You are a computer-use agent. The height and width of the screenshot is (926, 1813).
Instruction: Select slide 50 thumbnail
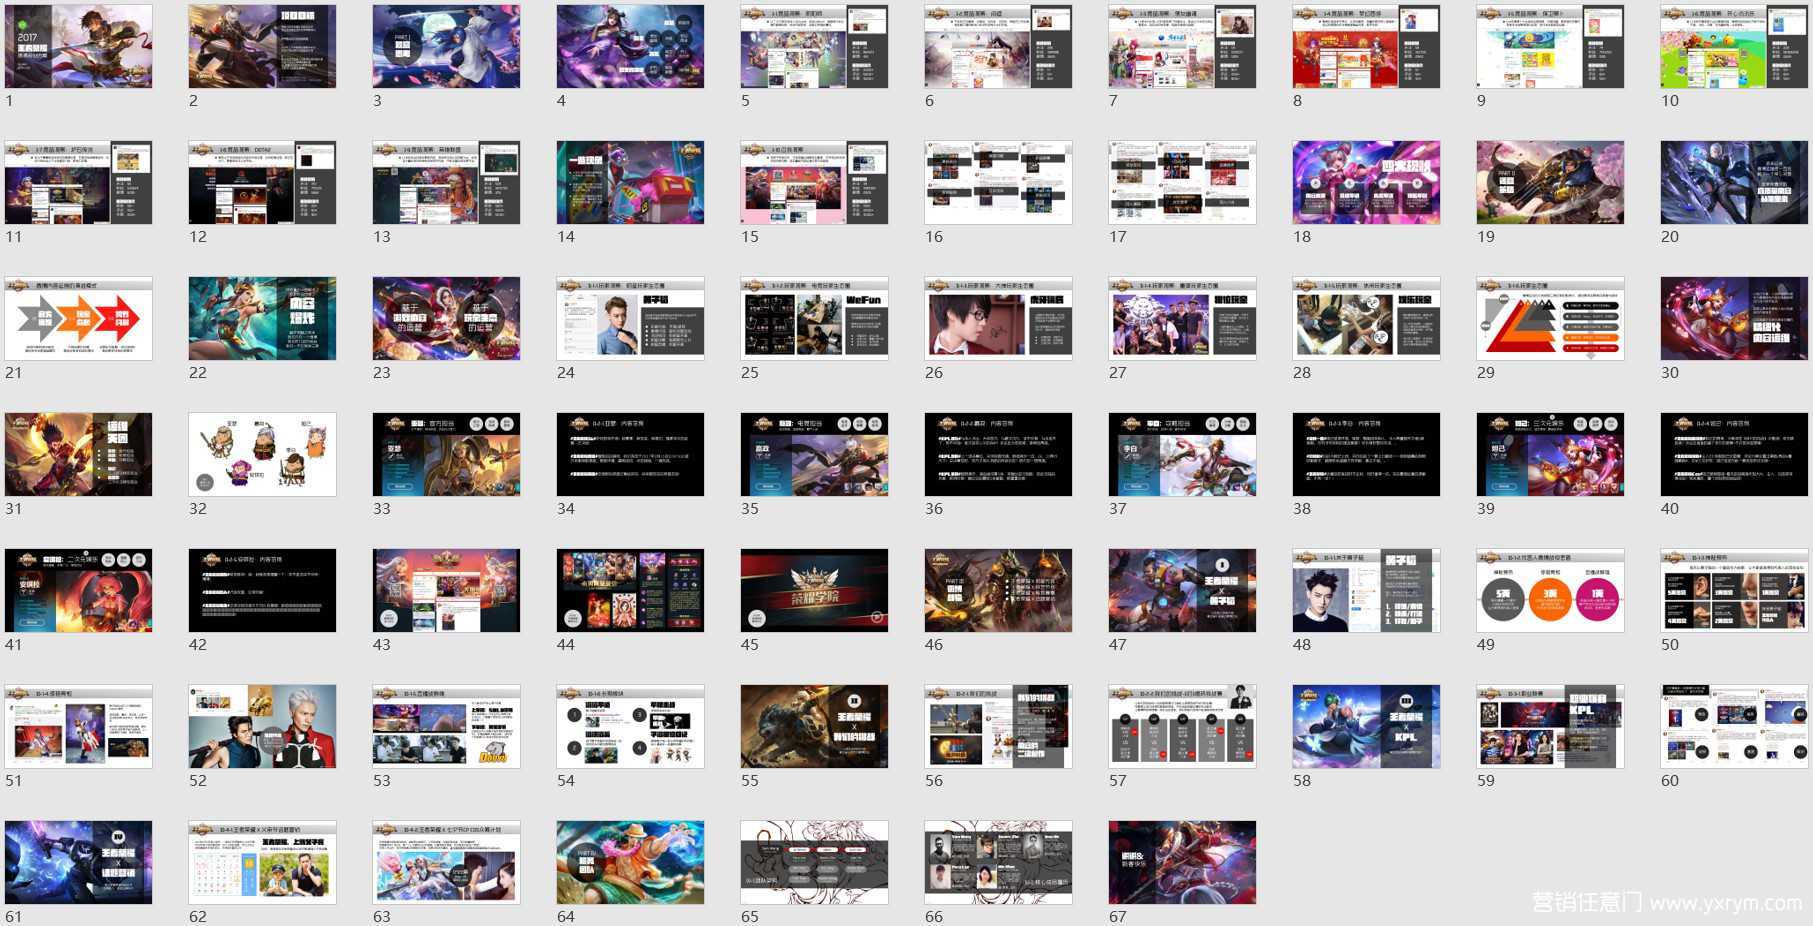(x=1734, y=590)
